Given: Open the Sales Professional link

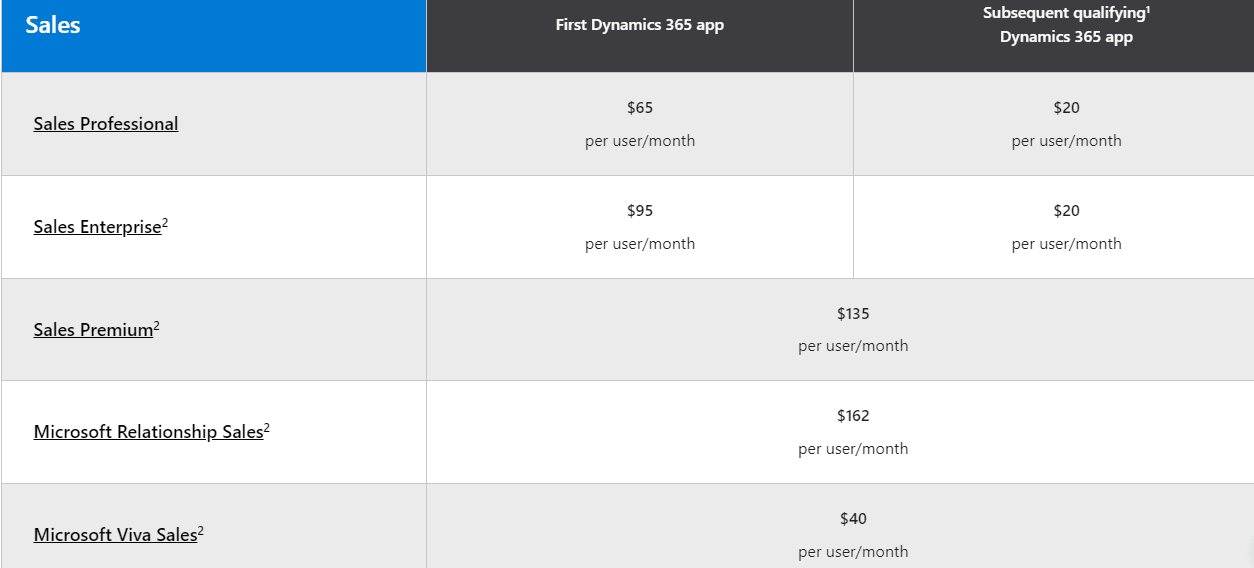Looking at the screenshot, I should [x=106, y=124].
